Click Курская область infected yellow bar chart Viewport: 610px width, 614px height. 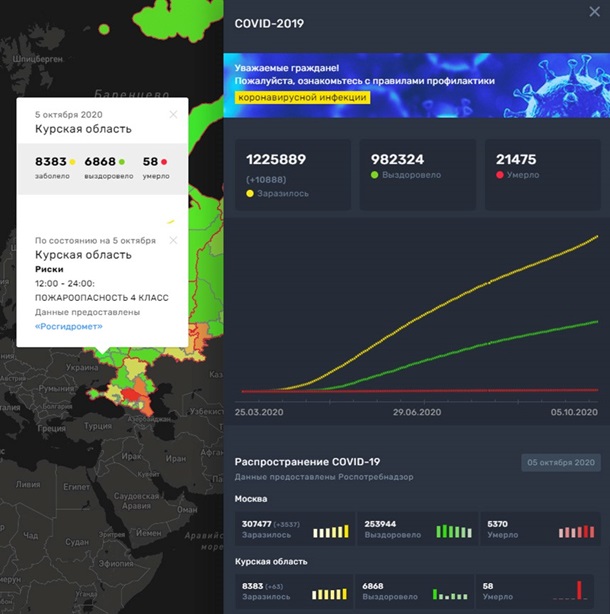coord(330,593)
